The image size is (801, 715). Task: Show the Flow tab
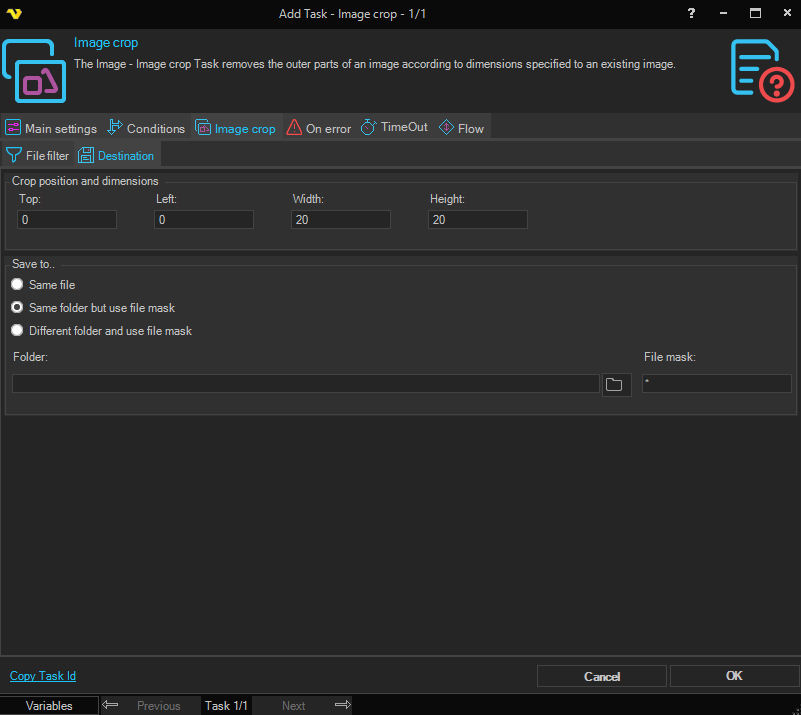pyautogui.click(x=461, y=128)
